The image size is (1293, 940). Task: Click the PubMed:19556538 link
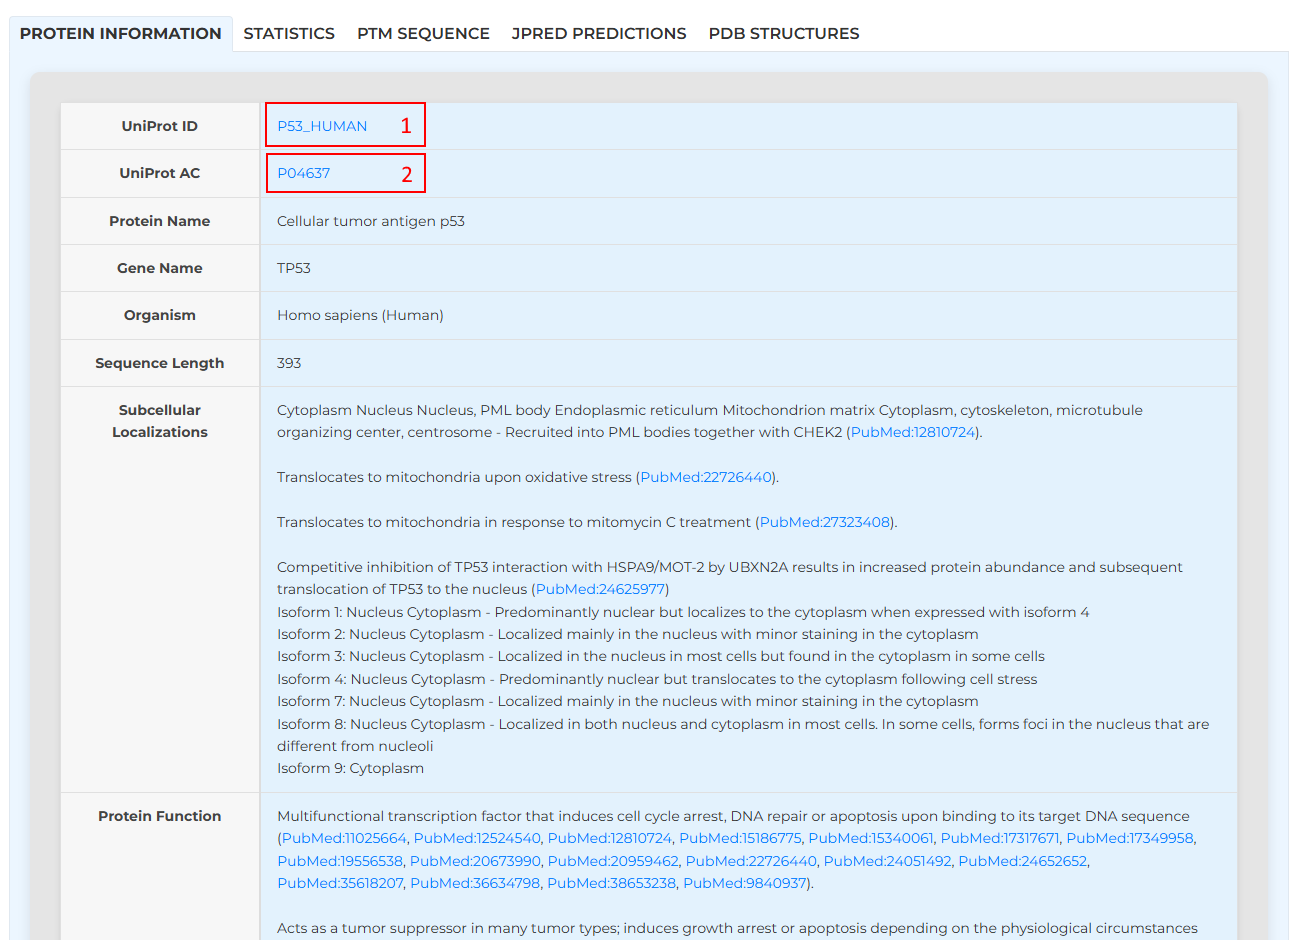(x=340, y=861)
